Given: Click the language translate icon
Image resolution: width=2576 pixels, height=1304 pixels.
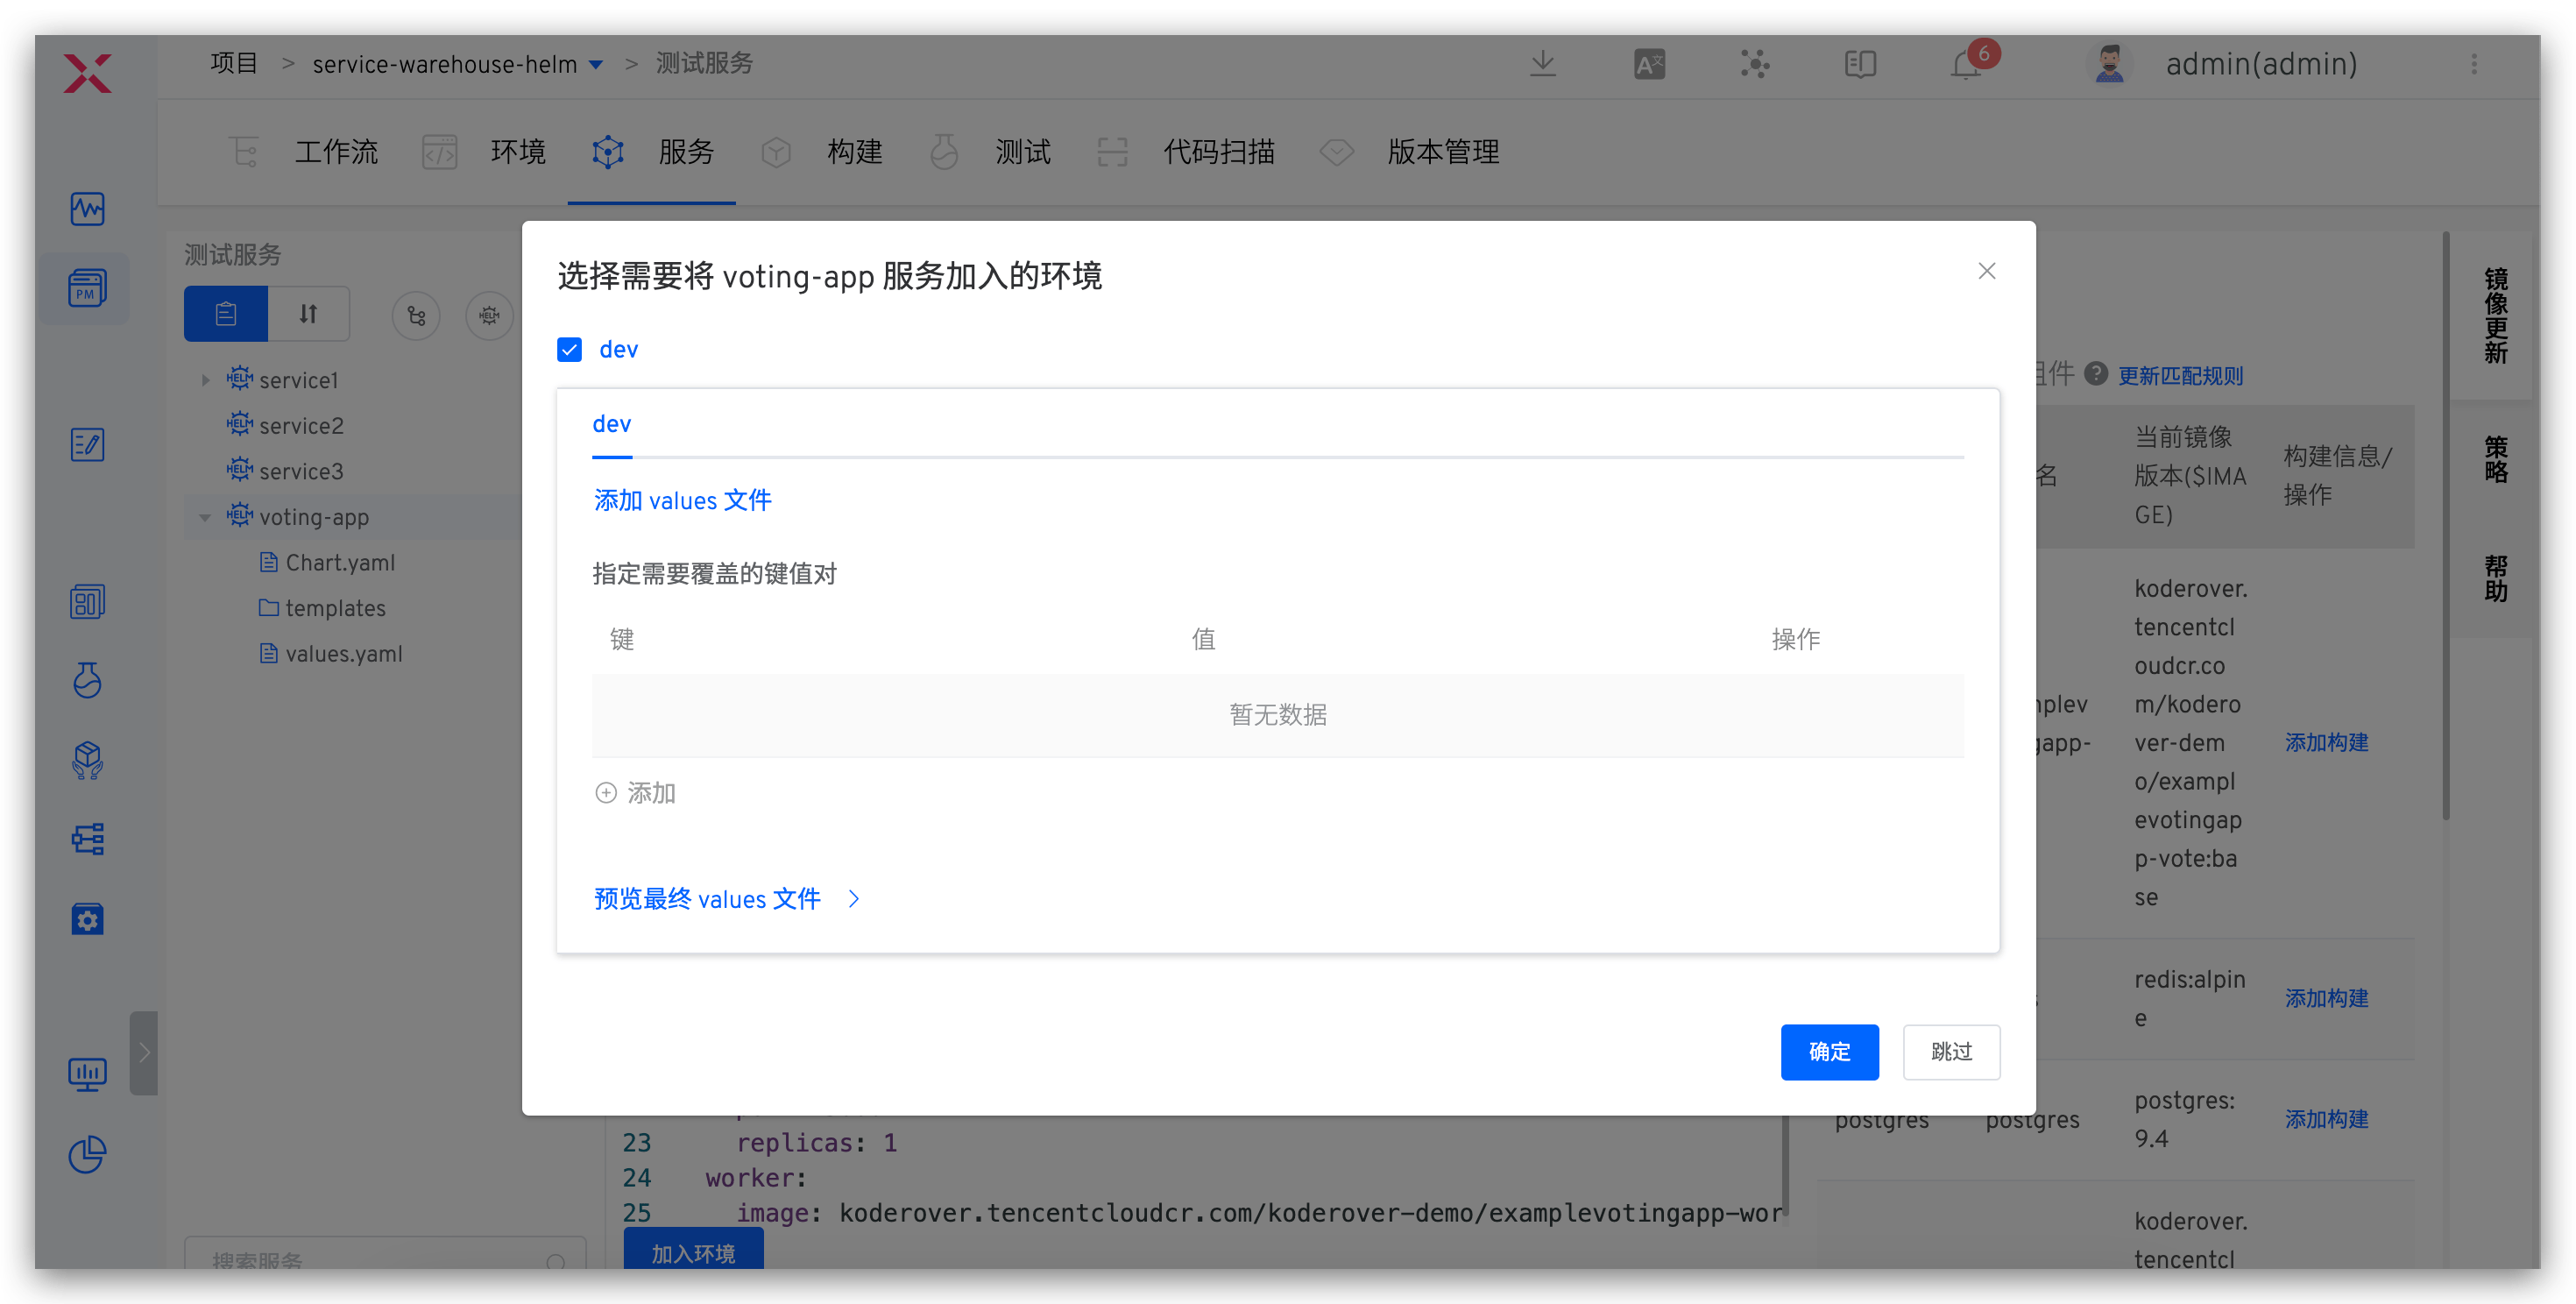Looking at the screenshot, I should pos(1649,64).
